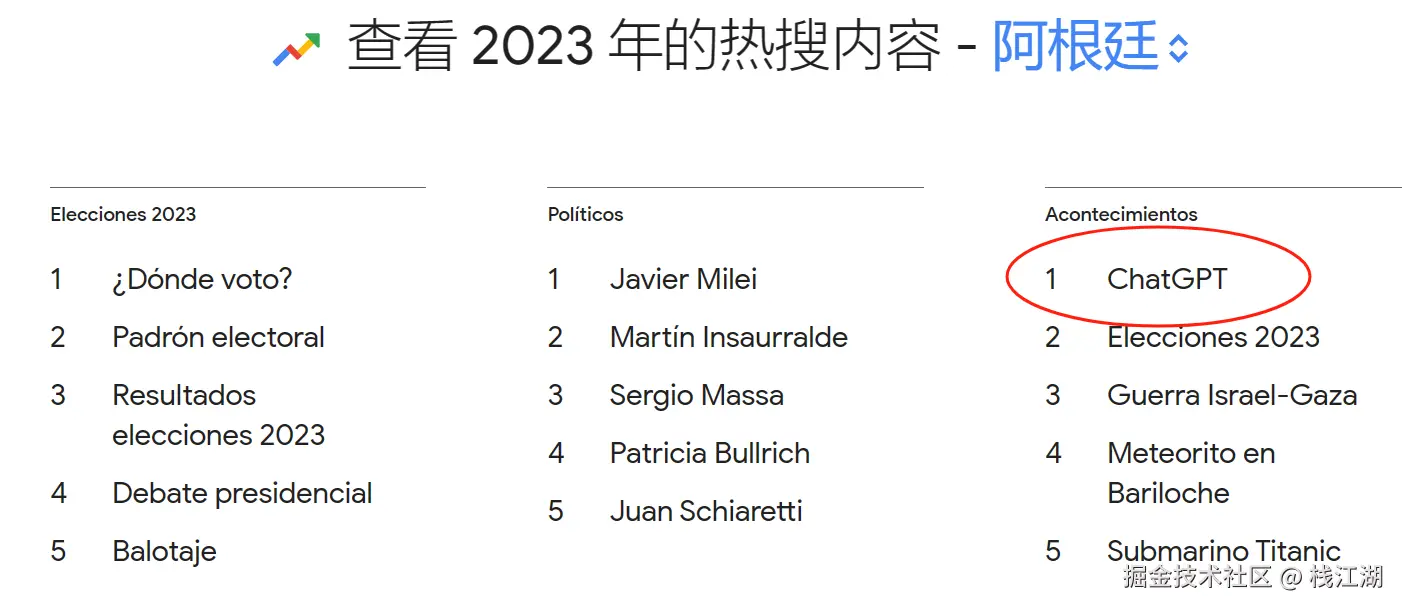Open Martín Insaurralde search result
This screenshot has width=1402, height=609.
(728, 337)
